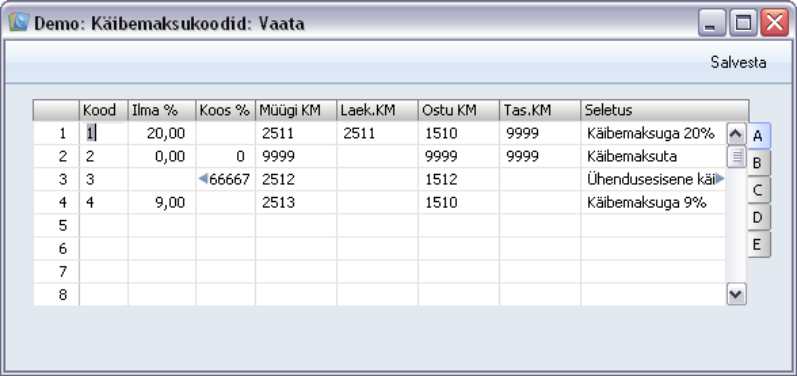Click row number 4 header

pos(56,203)
